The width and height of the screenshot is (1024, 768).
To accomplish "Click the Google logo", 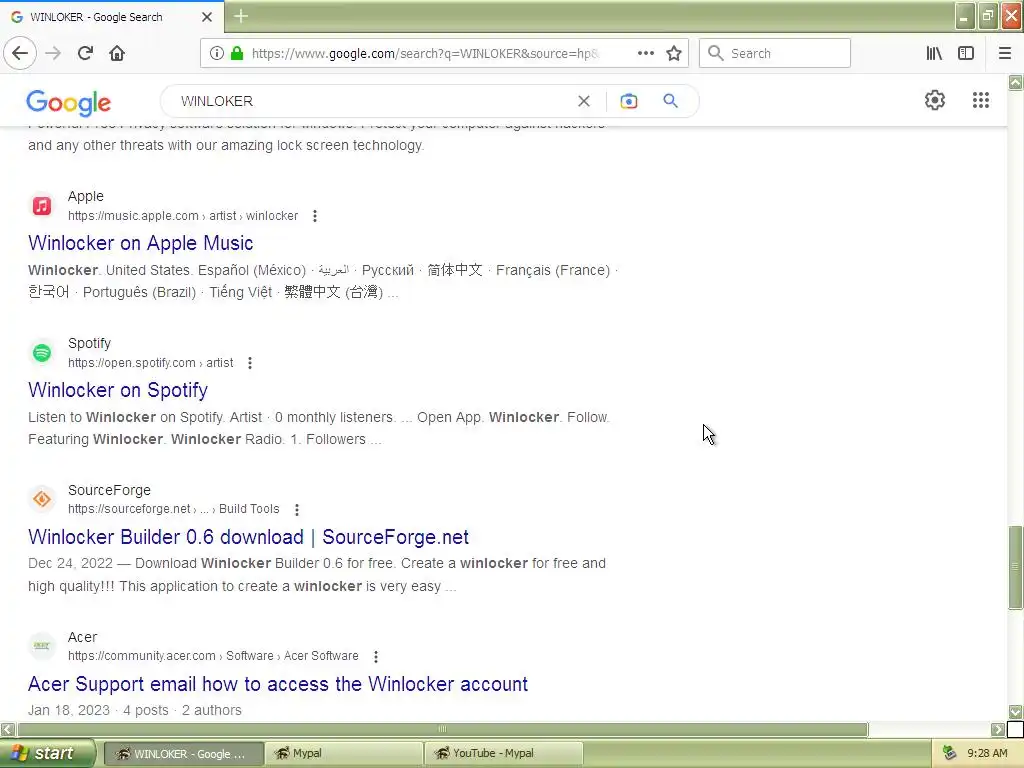I will click(x=69, y=103).
